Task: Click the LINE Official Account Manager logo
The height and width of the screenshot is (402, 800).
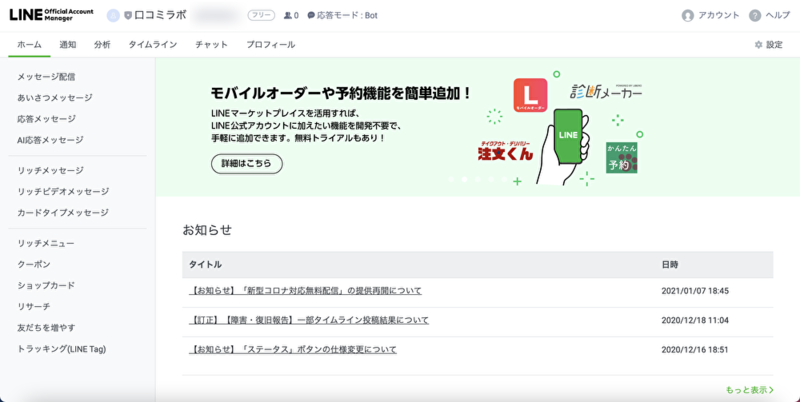Action: click(x=52, y=15)
